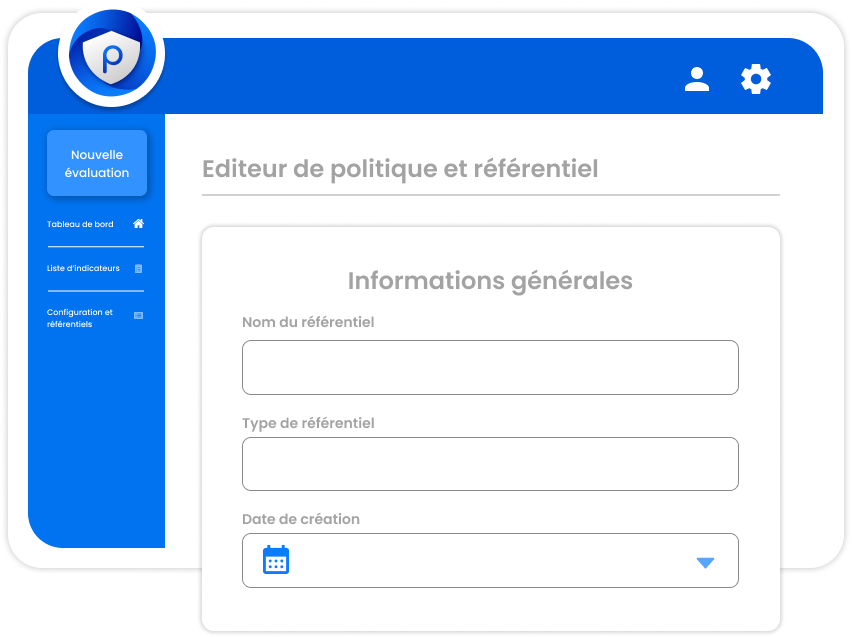Click the shield logo with letter P
The height and width of the screenshot is (637, 852).
tap(111, 54)
